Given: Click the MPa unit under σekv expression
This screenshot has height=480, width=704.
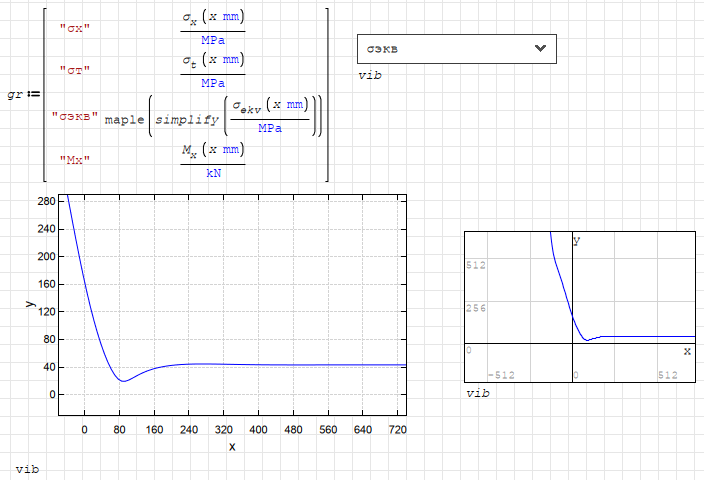Looking at the screenshot, I should (x=269, y=128).
